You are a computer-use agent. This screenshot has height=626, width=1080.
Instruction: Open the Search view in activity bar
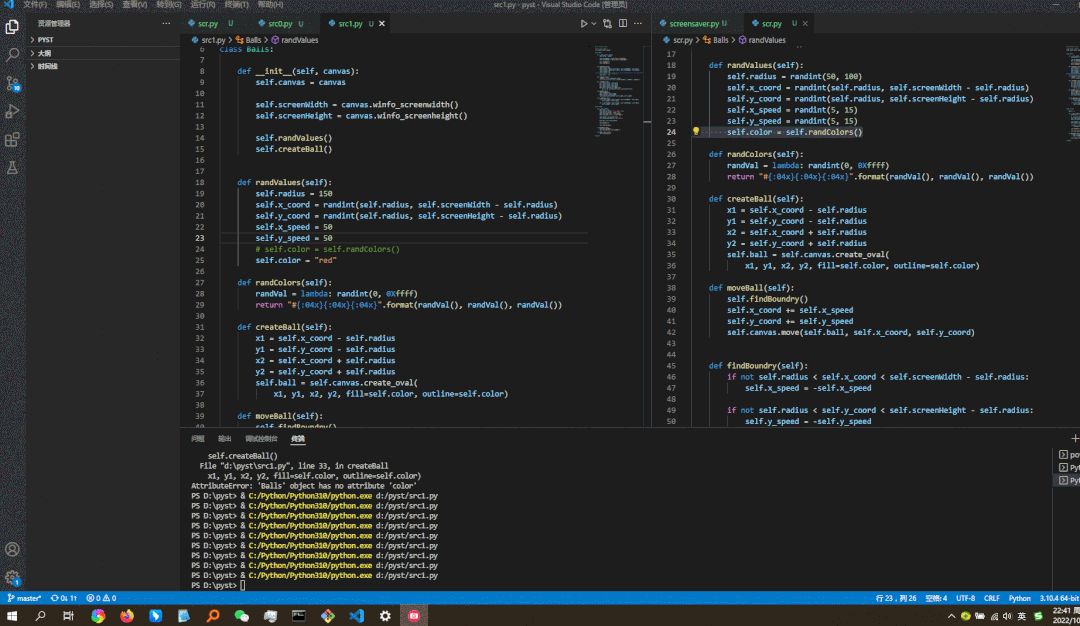pyautogui.click(x=12, y=54)
